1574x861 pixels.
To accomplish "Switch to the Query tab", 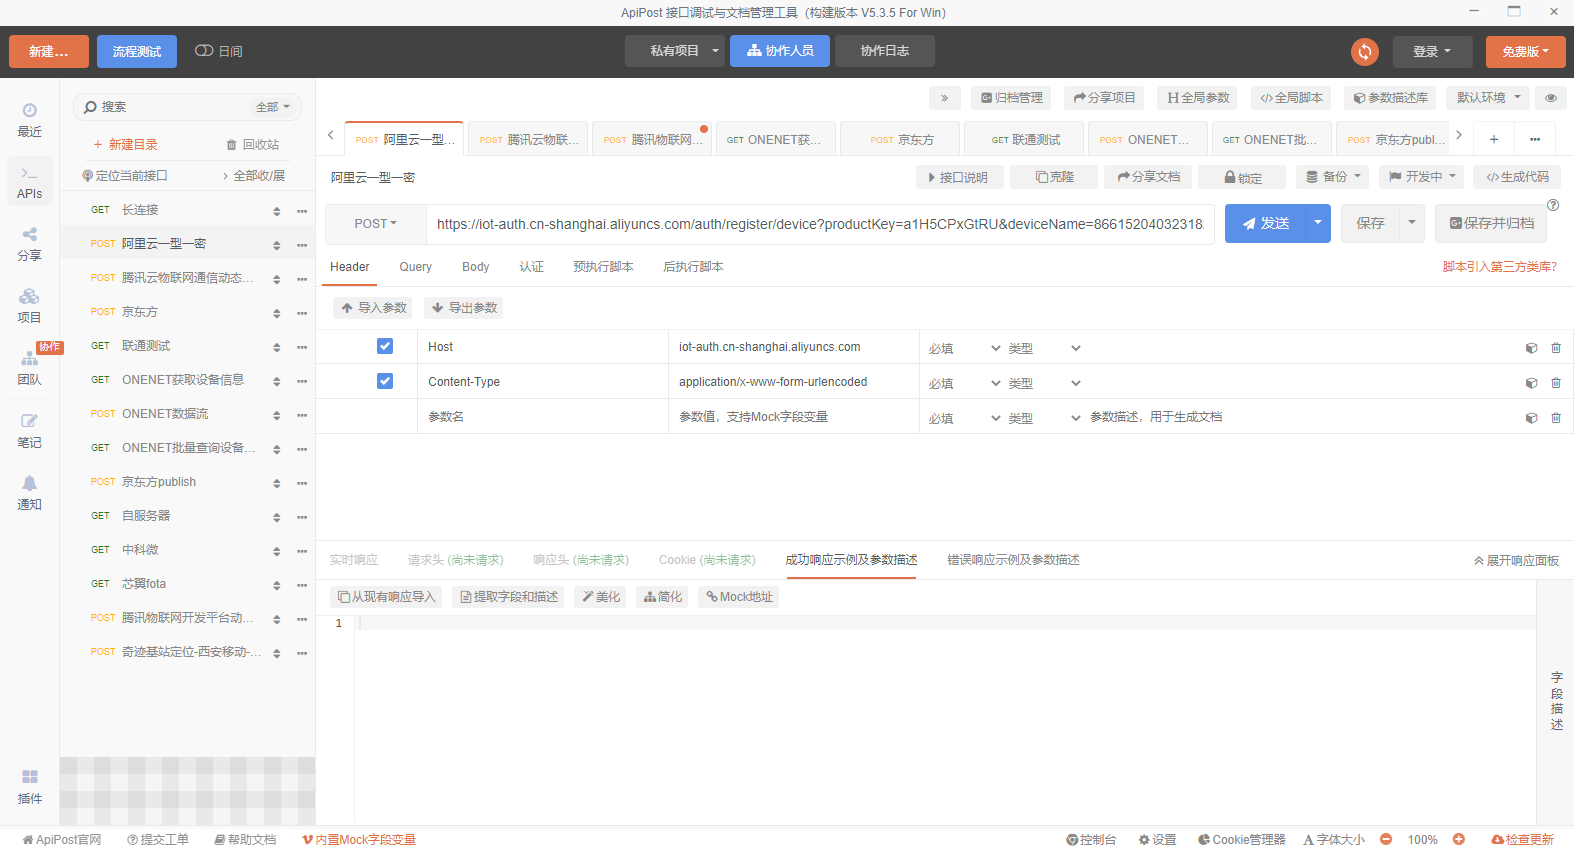I will click(415, 267).
